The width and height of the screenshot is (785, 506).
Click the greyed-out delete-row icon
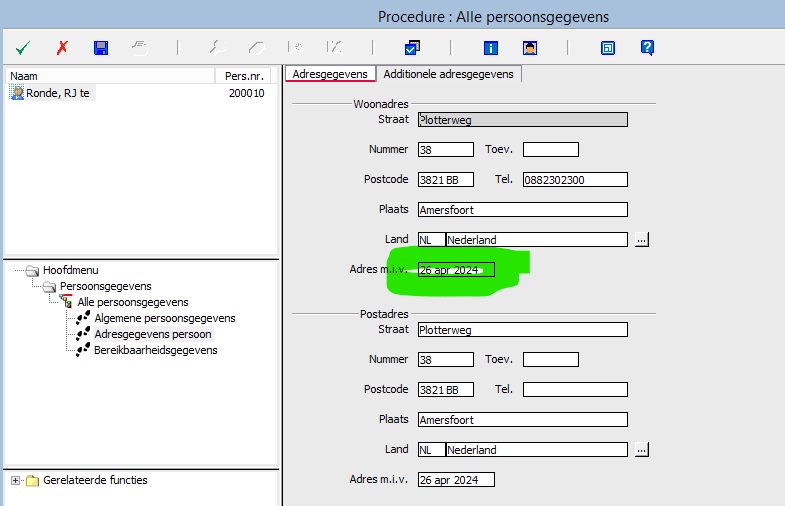(334, 48)
